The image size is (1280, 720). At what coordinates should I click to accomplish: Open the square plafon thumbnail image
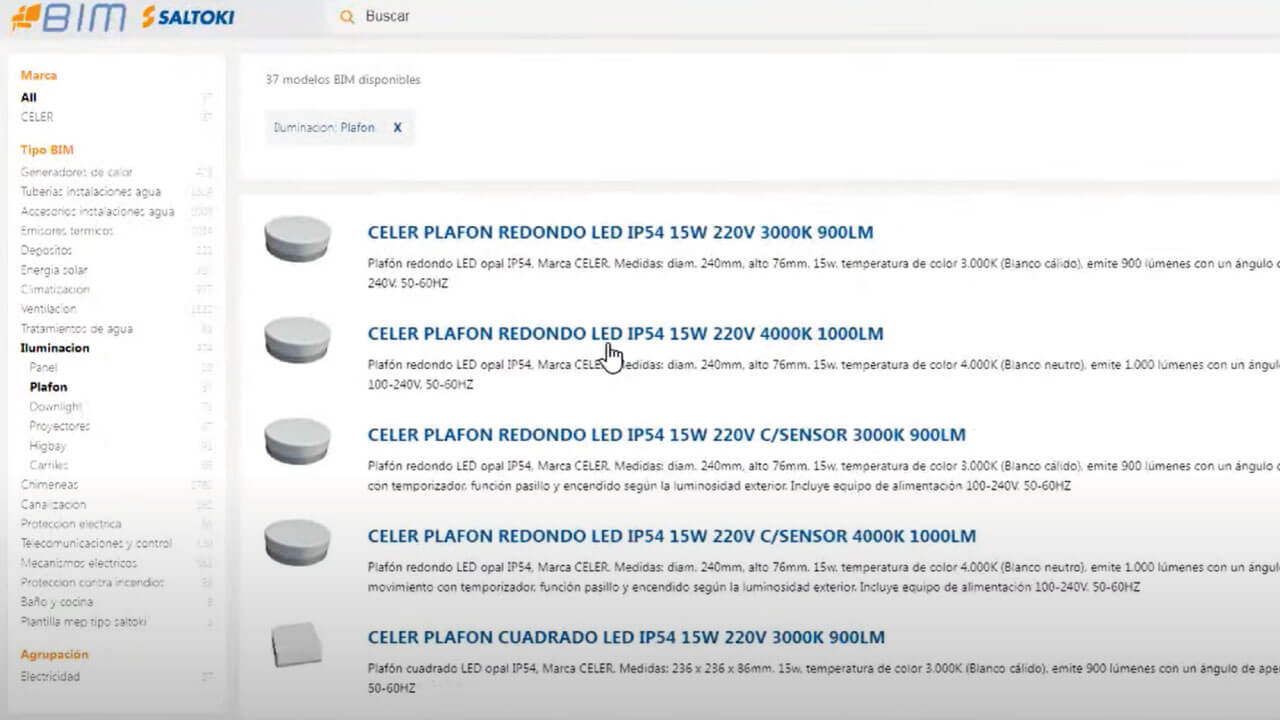click(x=297, y=644)
